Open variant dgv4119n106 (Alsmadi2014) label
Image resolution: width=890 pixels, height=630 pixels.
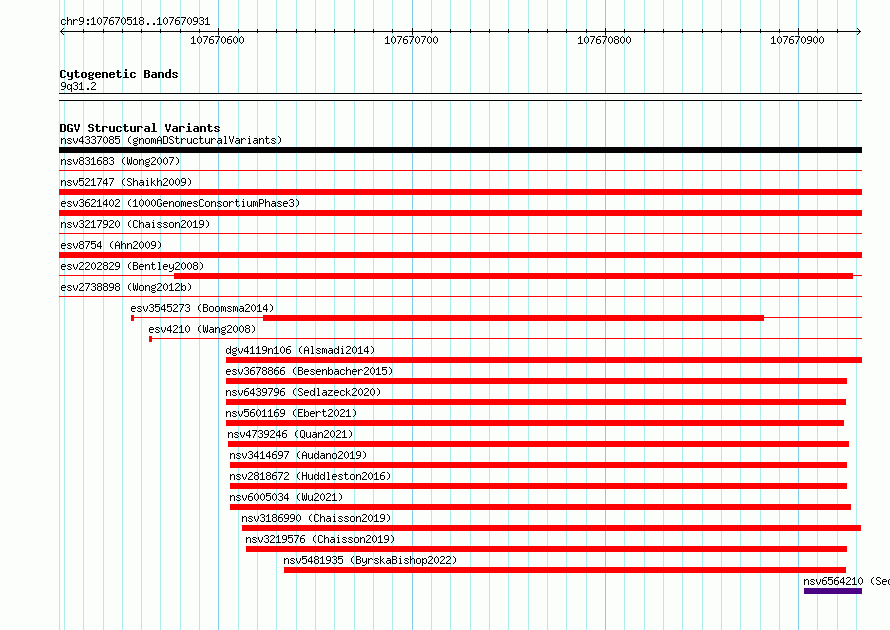[x=300, y=350]
